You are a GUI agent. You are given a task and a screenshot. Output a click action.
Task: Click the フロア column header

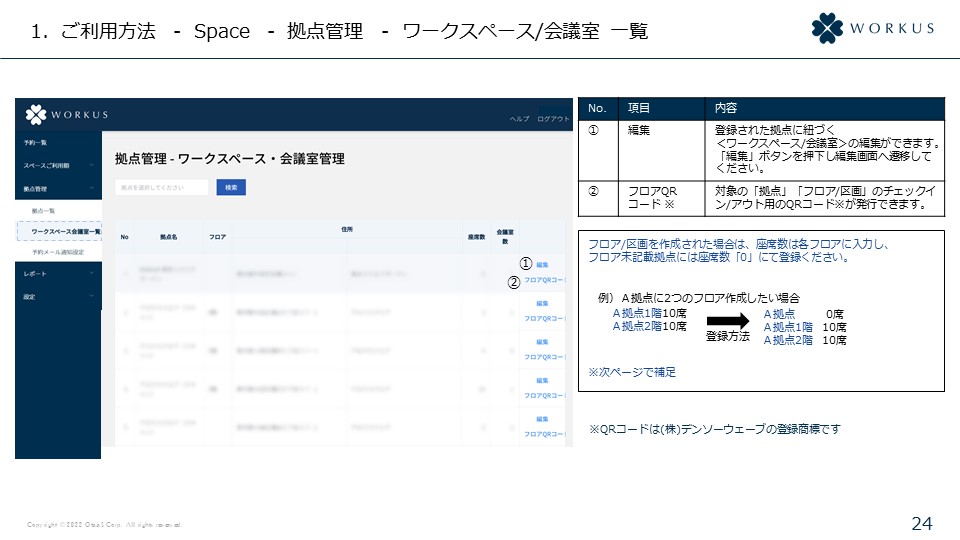click(217, 237)
